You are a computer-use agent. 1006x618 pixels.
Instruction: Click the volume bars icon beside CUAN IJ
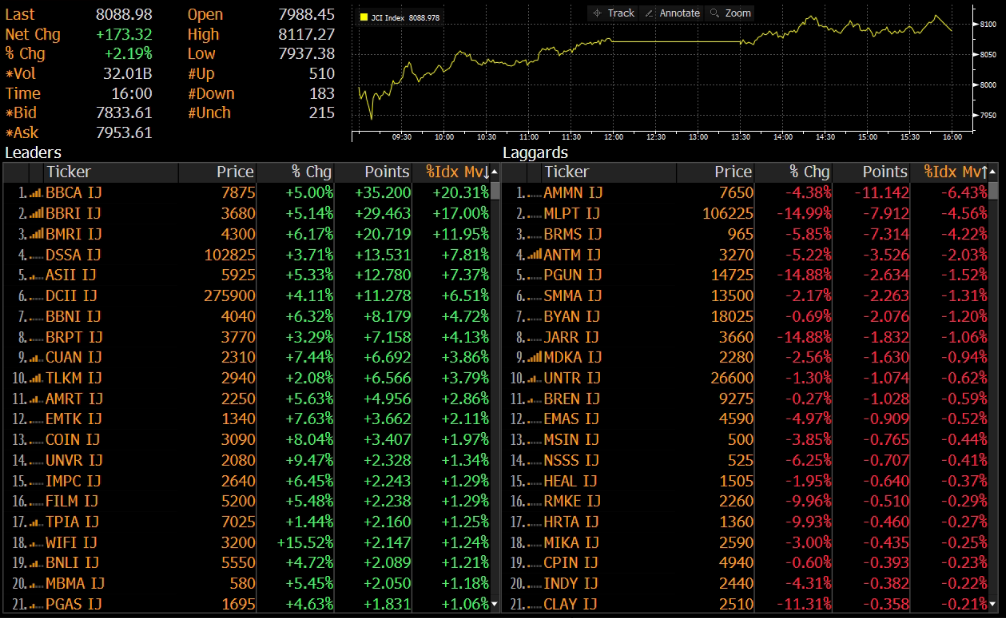pos(35,358)
